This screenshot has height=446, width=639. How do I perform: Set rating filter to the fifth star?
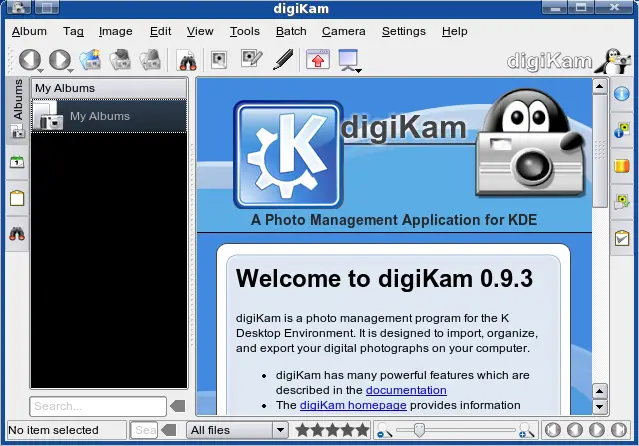pos(362,430)
